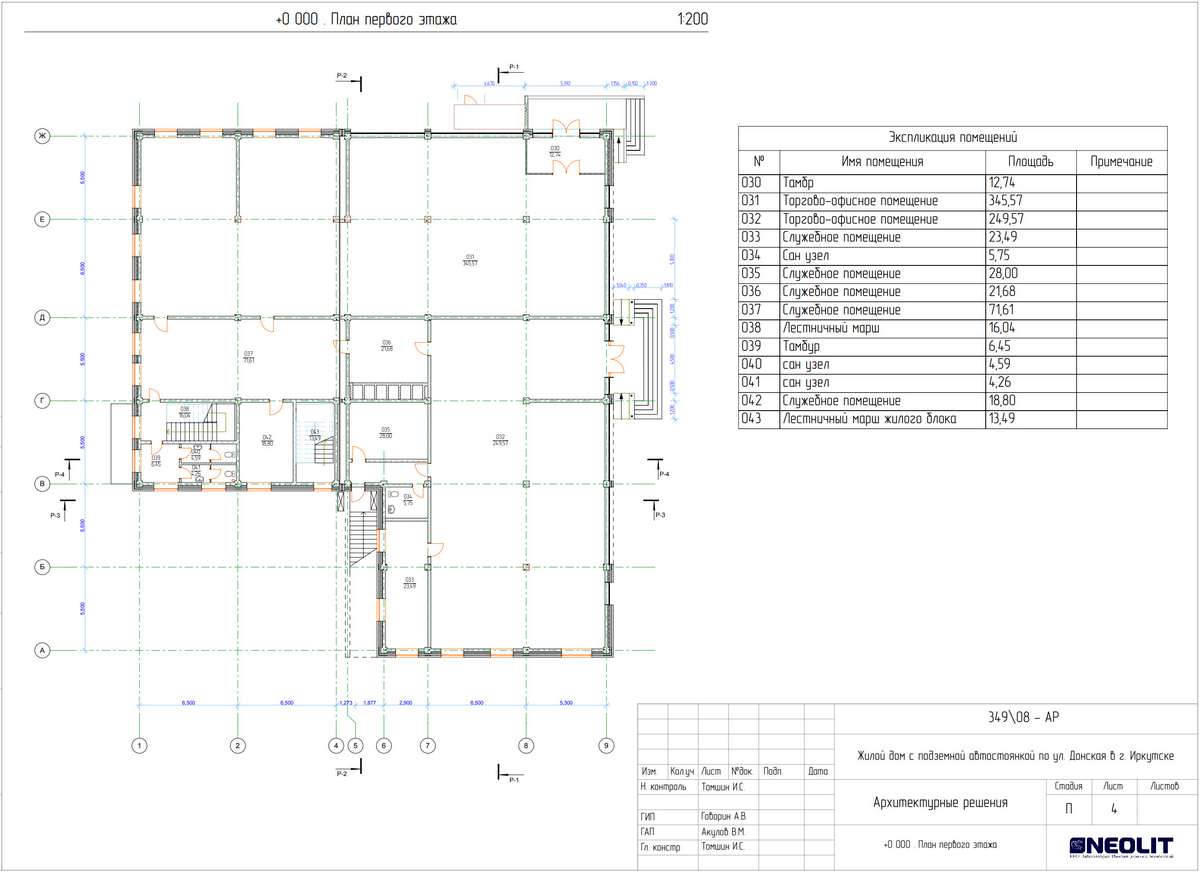
Task: Click 'Томшин И.С.' in Гл. констр row
Action: pyautogui.click(x=724, y=846)
